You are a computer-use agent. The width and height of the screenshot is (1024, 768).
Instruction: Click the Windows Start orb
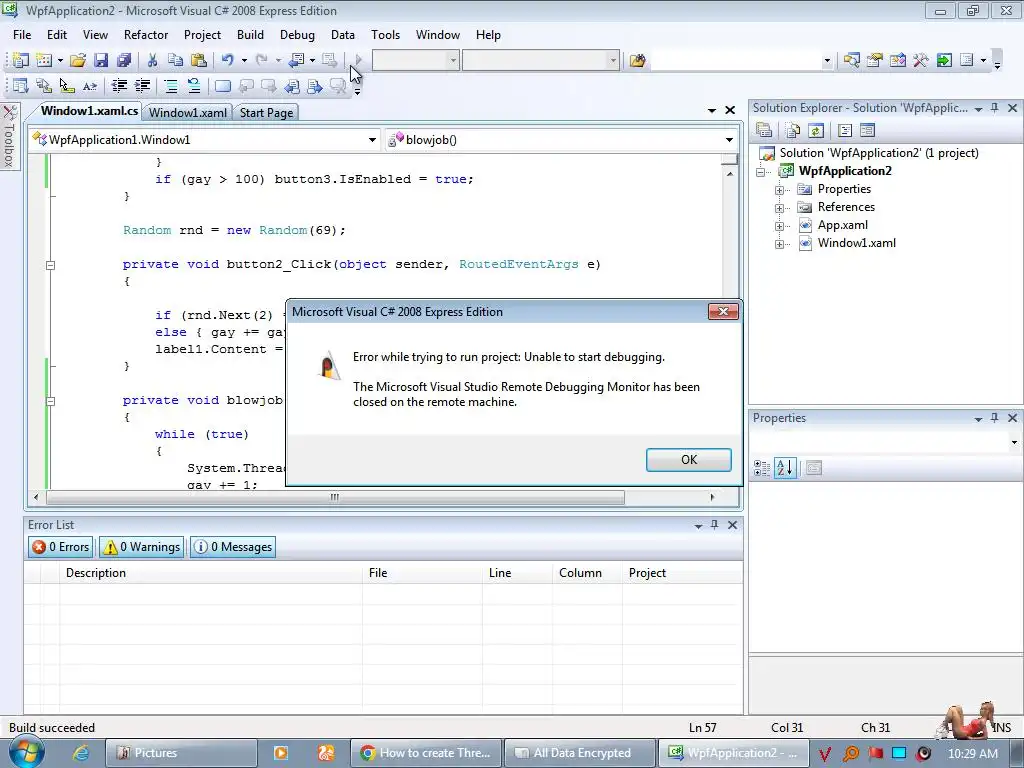(27, 752)
